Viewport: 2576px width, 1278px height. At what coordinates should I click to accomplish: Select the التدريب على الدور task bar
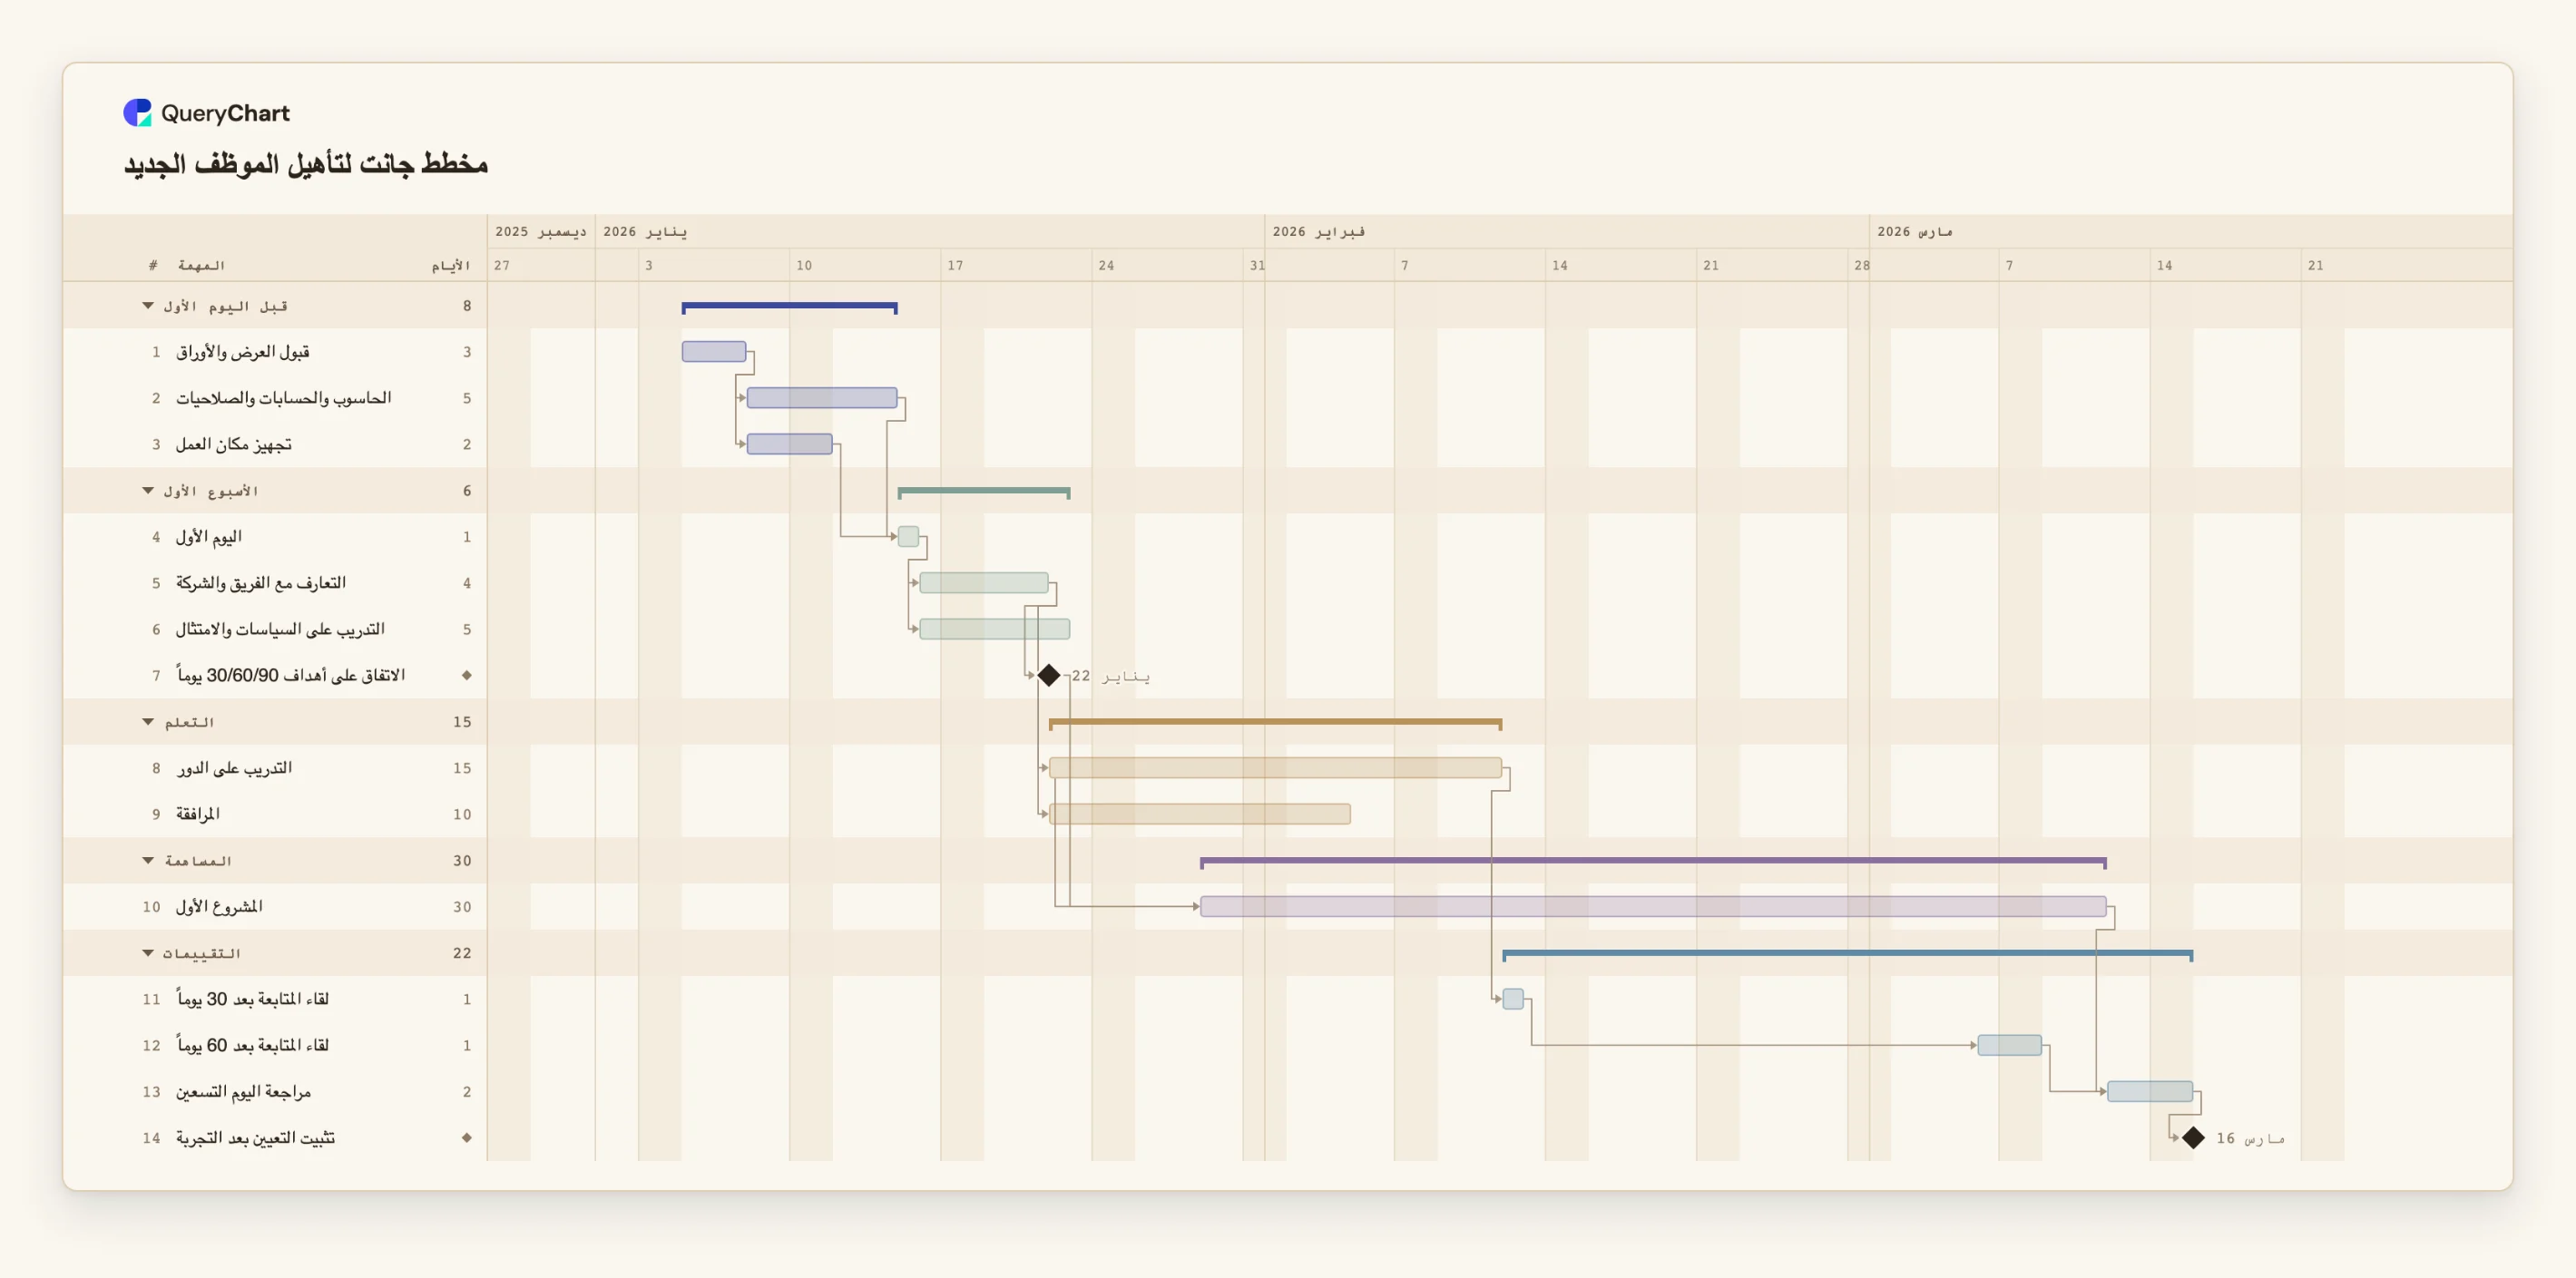(1275, 768)
